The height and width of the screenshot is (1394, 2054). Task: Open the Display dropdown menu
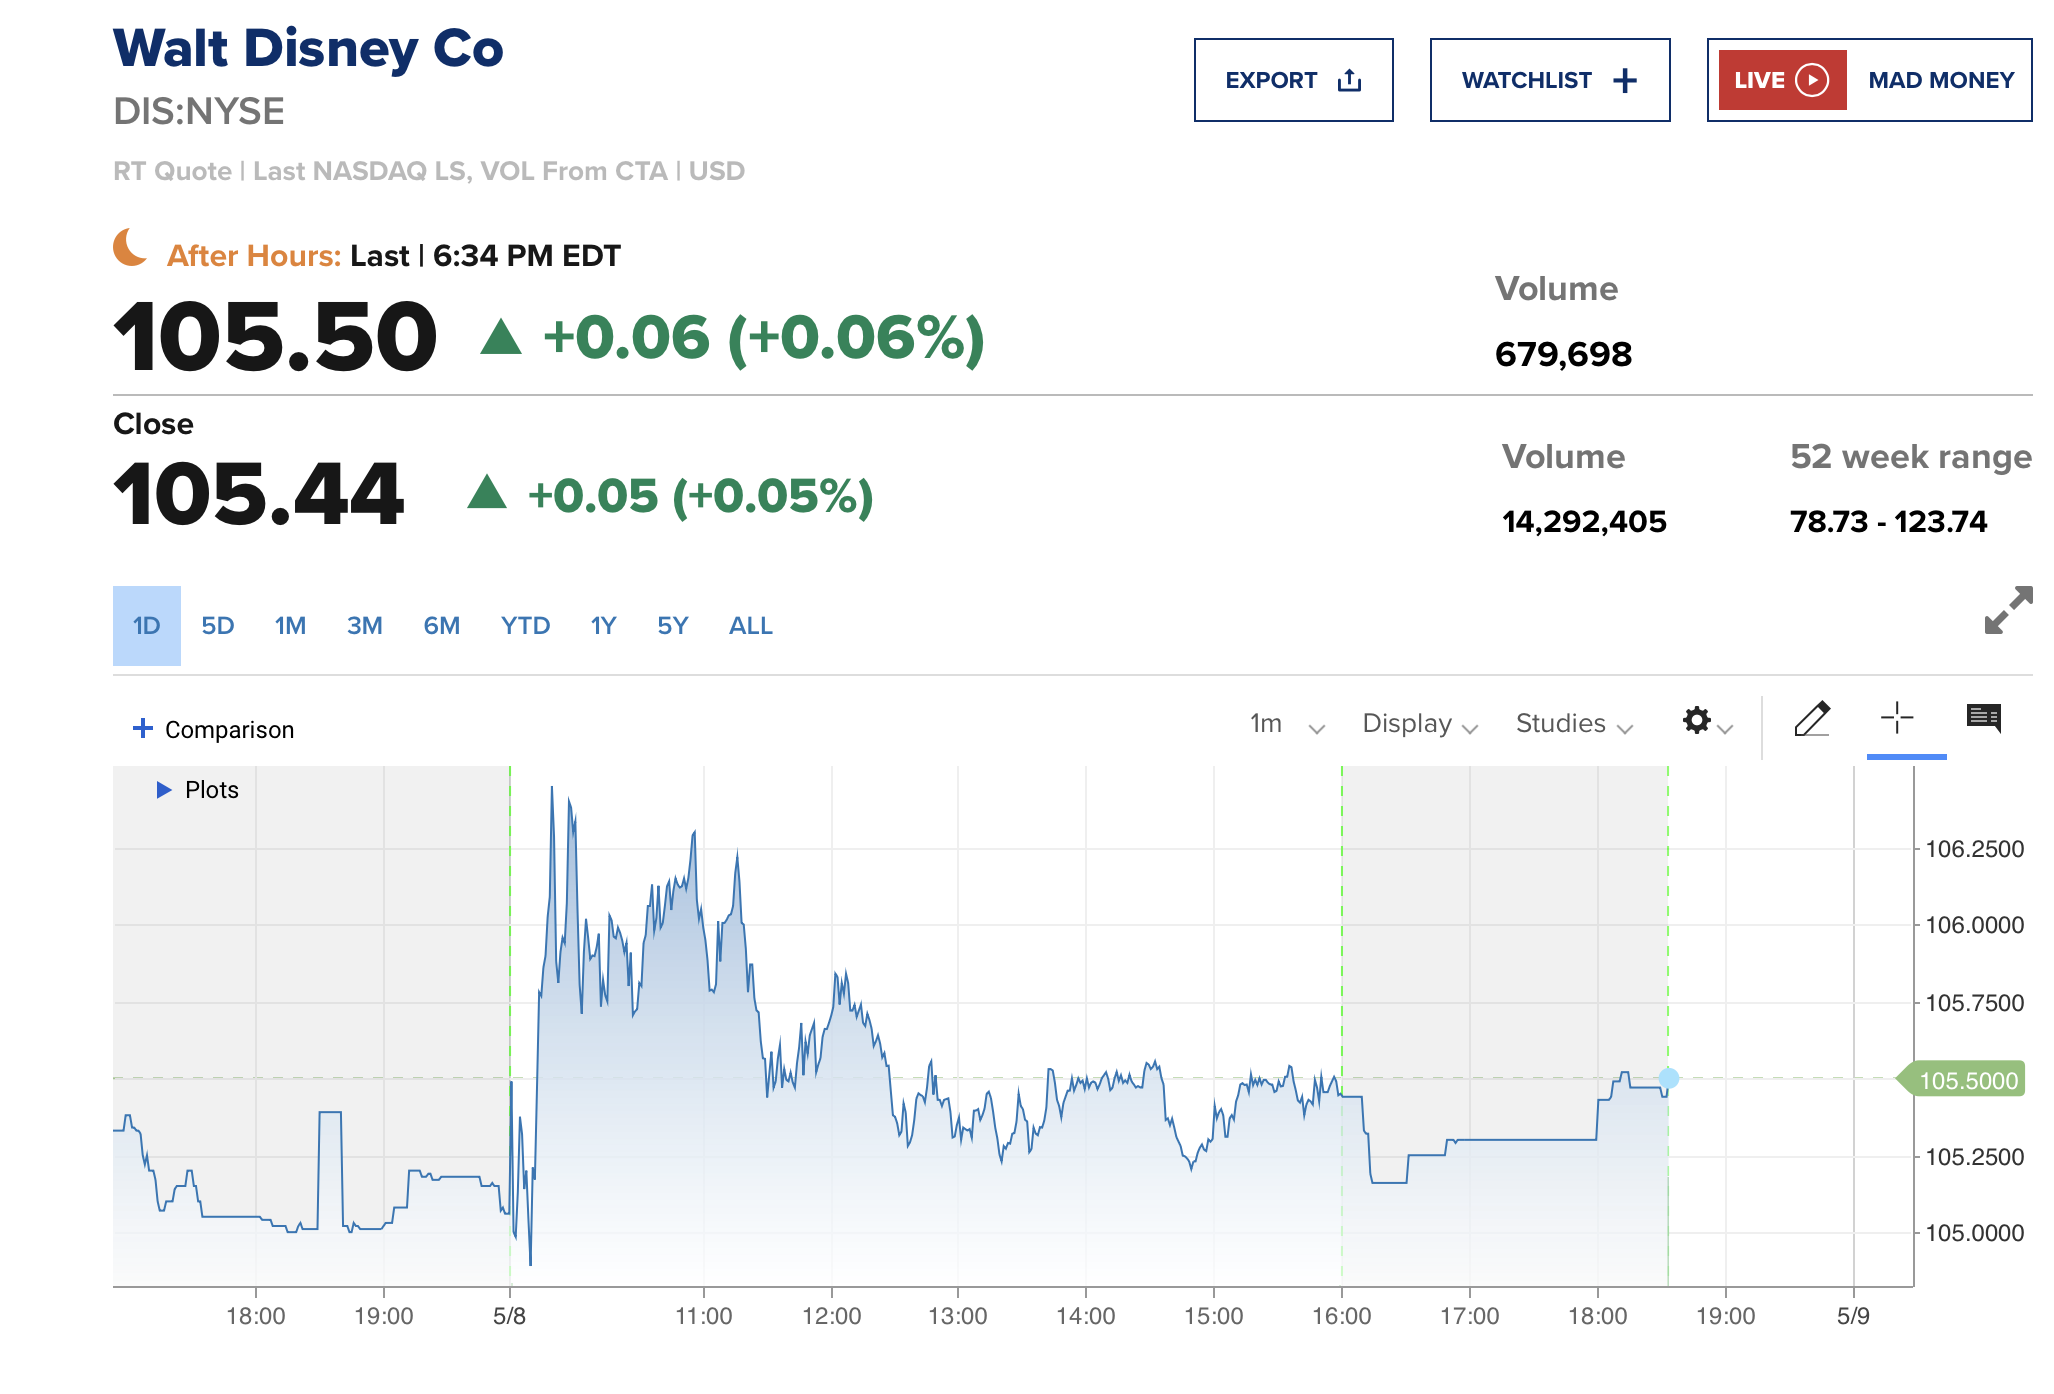(x=1419, y=724)
